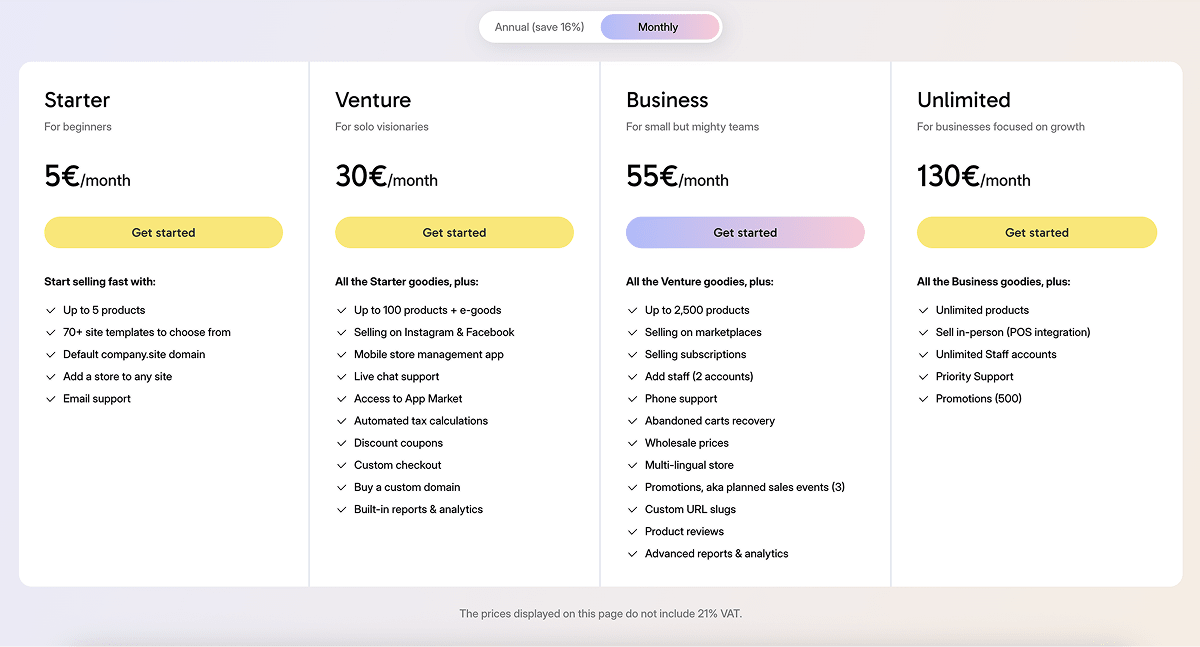This screenshot has width=1200, height=647.
Task: Click Get started under Starter plan
Action: tap(163, 233)
